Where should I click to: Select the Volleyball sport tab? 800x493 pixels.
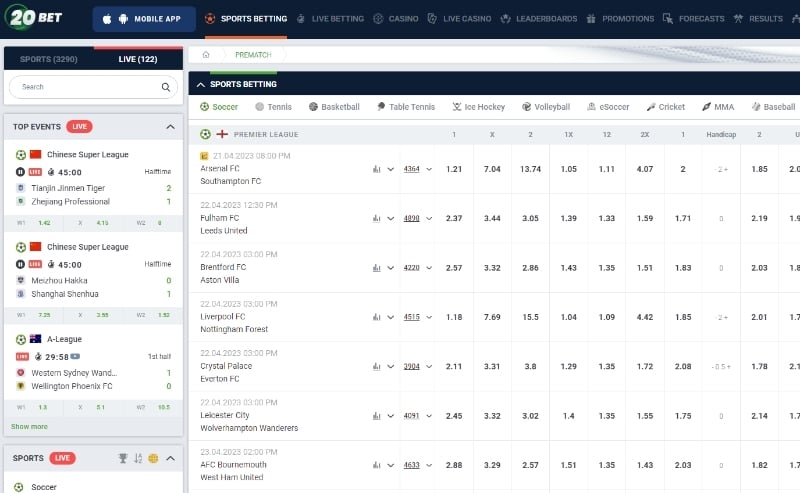pos(546,107)
